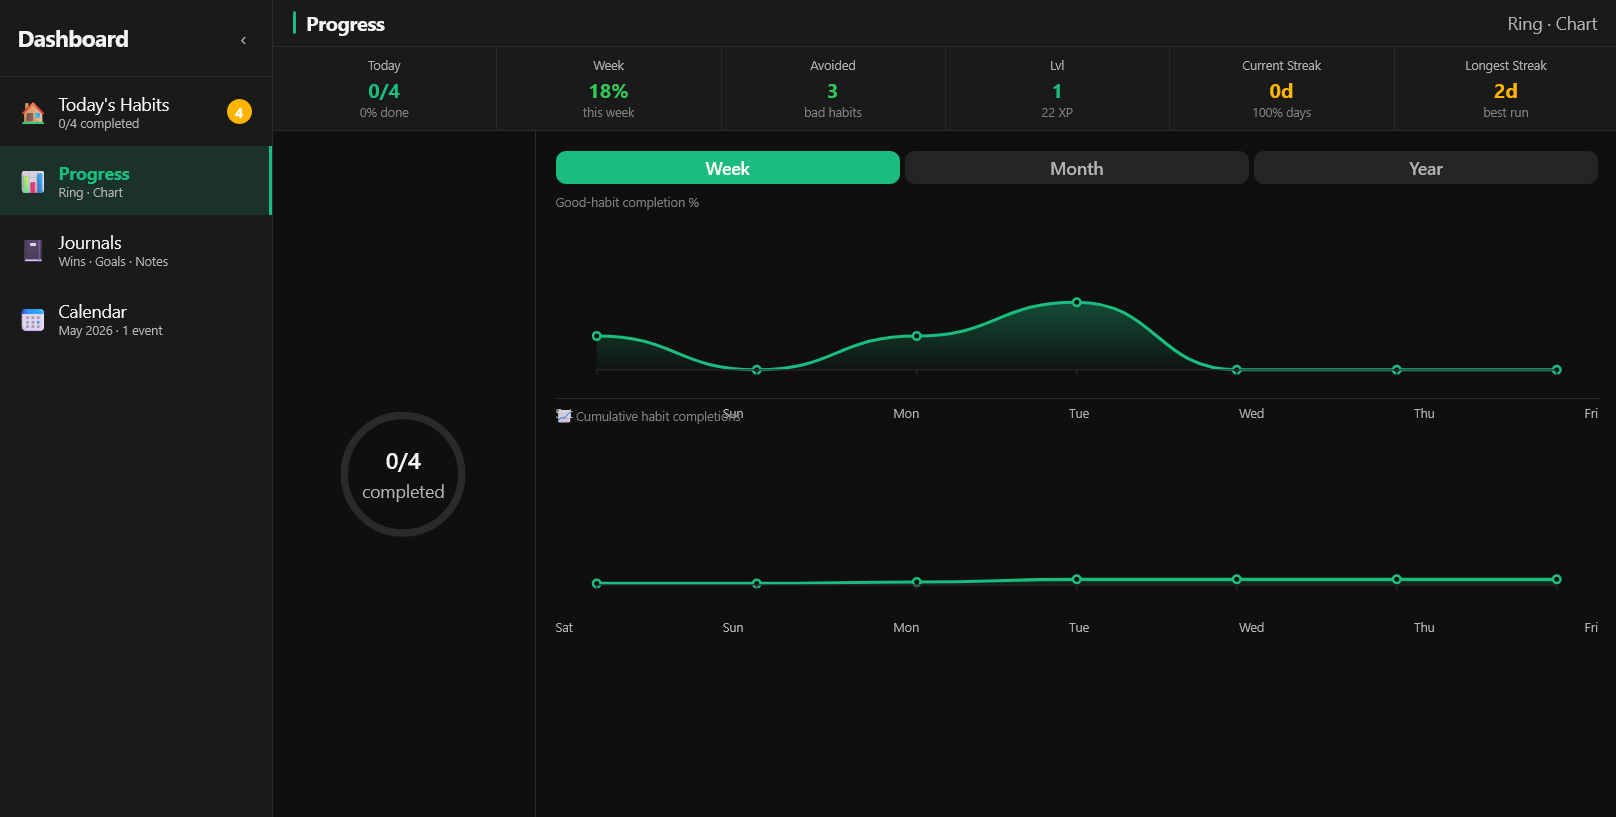Viewport: 1616px width, 817px height.
Task: Select the Progress sidebar item
Action: coord(136,181)
